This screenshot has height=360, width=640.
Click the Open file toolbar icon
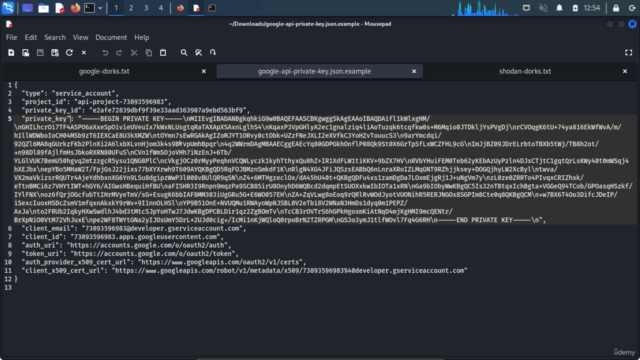25,53
